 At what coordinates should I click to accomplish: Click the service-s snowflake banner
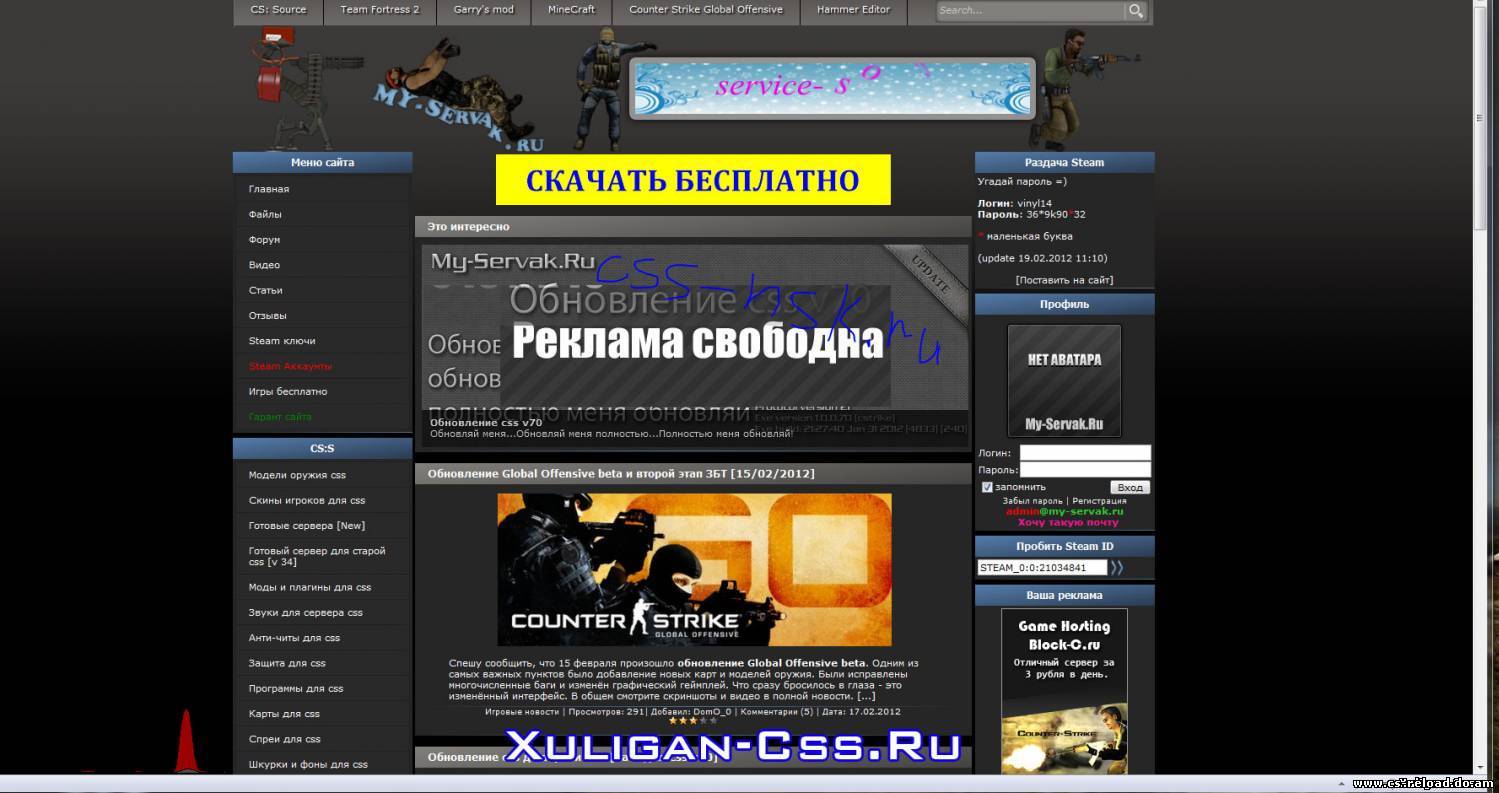pos(832,88)
